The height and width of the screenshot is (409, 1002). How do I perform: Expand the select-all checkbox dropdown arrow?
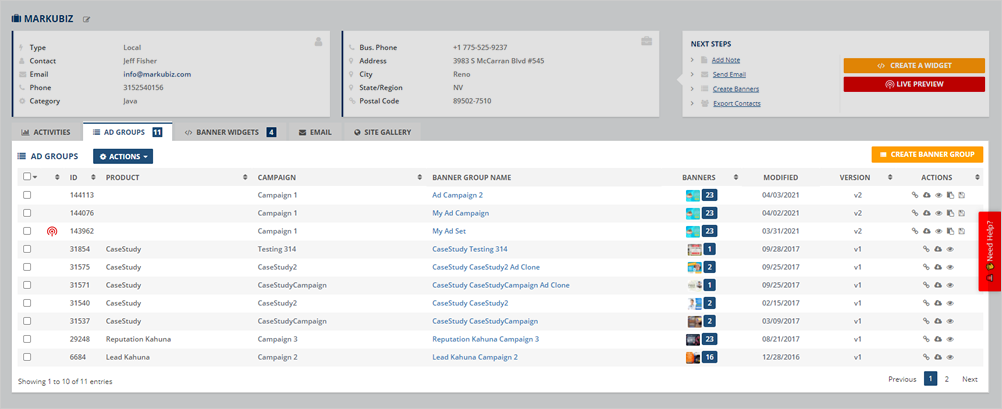36,177
